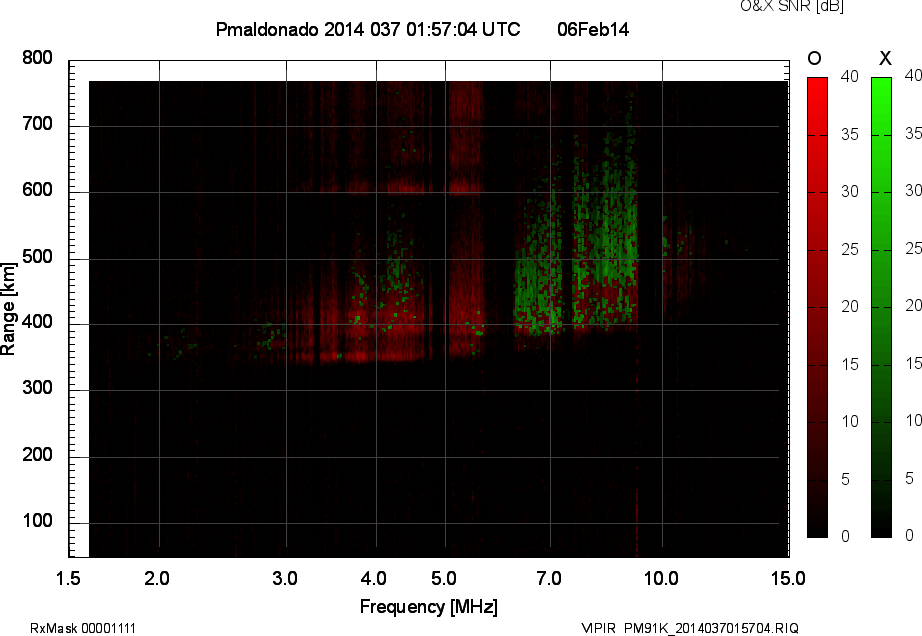Click the 5.0 frequency tick label
This screenshot has width=922, height=636.
pos(444,578)
